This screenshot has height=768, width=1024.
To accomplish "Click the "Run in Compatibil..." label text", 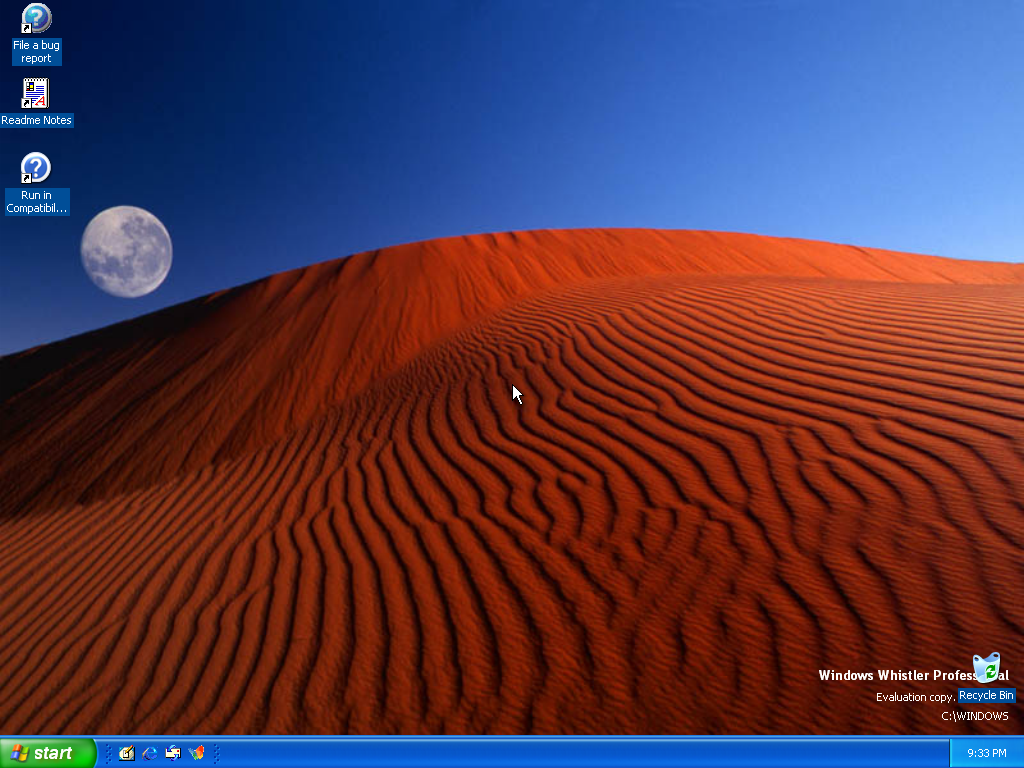I will (36, 202).
